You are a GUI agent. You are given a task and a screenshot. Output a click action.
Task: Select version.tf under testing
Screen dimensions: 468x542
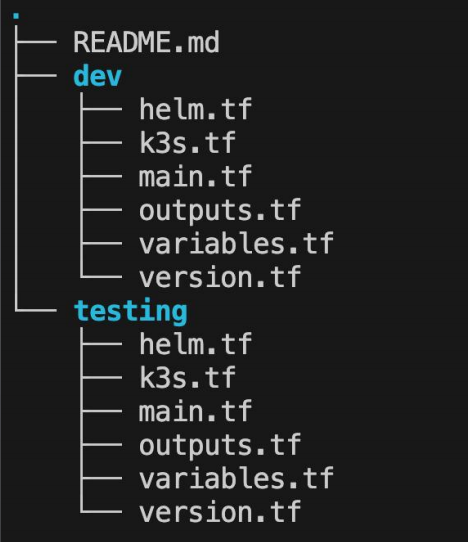[x=220, y=512]
